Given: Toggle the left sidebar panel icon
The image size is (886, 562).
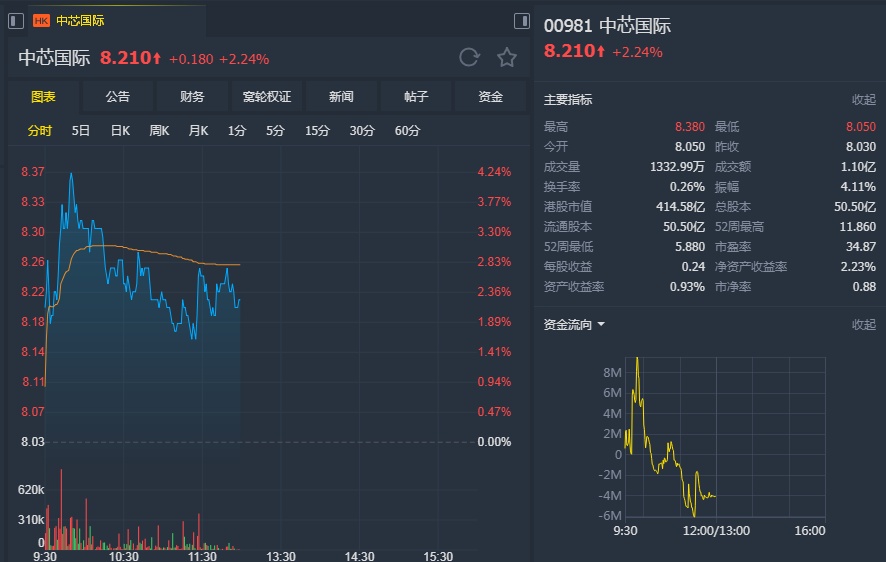Looking at the screenshot, I should (16, 20).
